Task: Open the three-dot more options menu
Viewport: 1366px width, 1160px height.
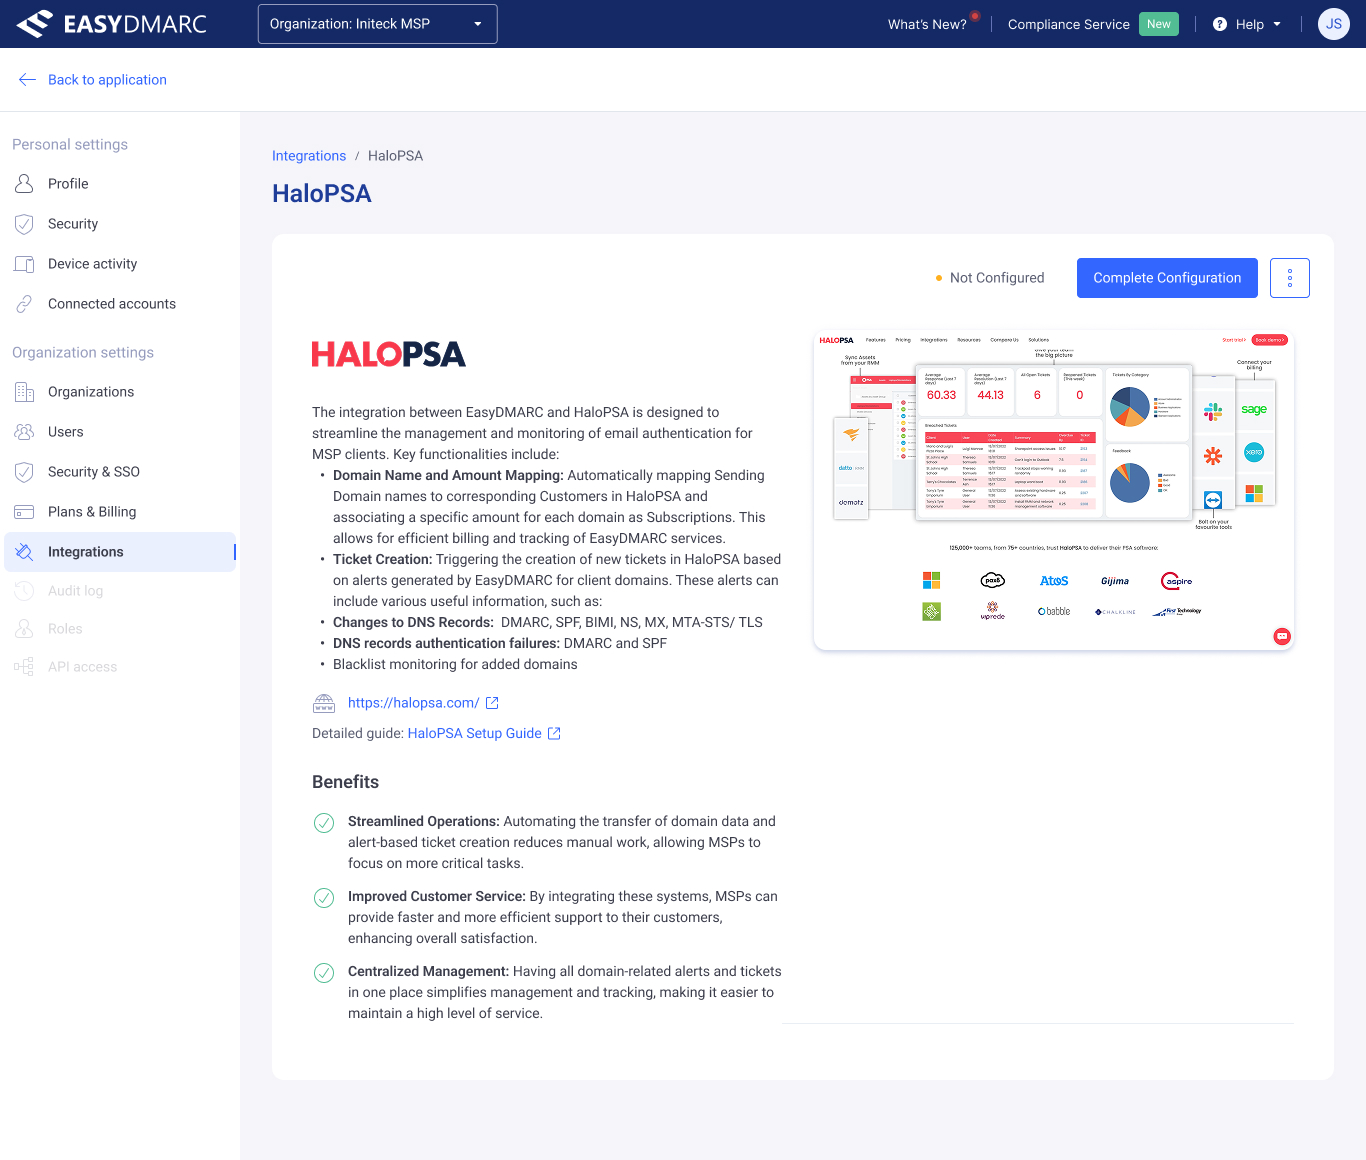Action: coord(1290,278)
